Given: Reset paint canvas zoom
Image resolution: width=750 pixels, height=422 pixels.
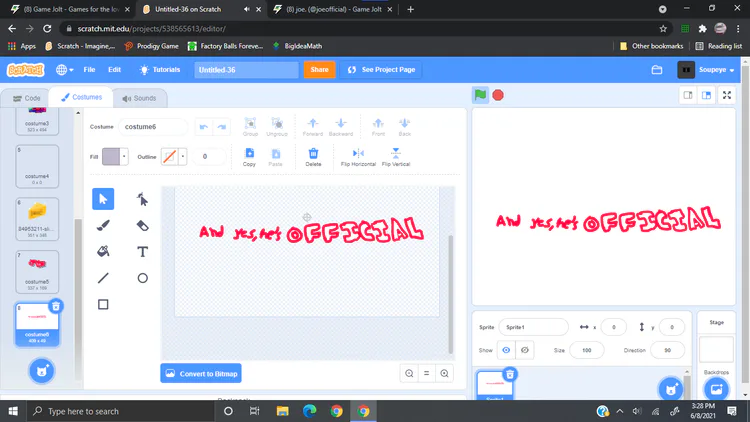Looking at the screenshot, I should tap(427, 374).
